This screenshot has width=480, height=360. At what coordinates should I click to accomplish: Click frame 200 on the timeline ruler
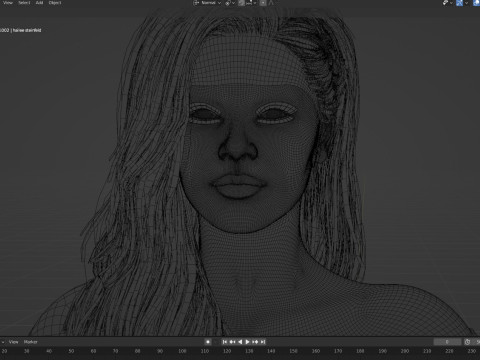coord(405,351)
